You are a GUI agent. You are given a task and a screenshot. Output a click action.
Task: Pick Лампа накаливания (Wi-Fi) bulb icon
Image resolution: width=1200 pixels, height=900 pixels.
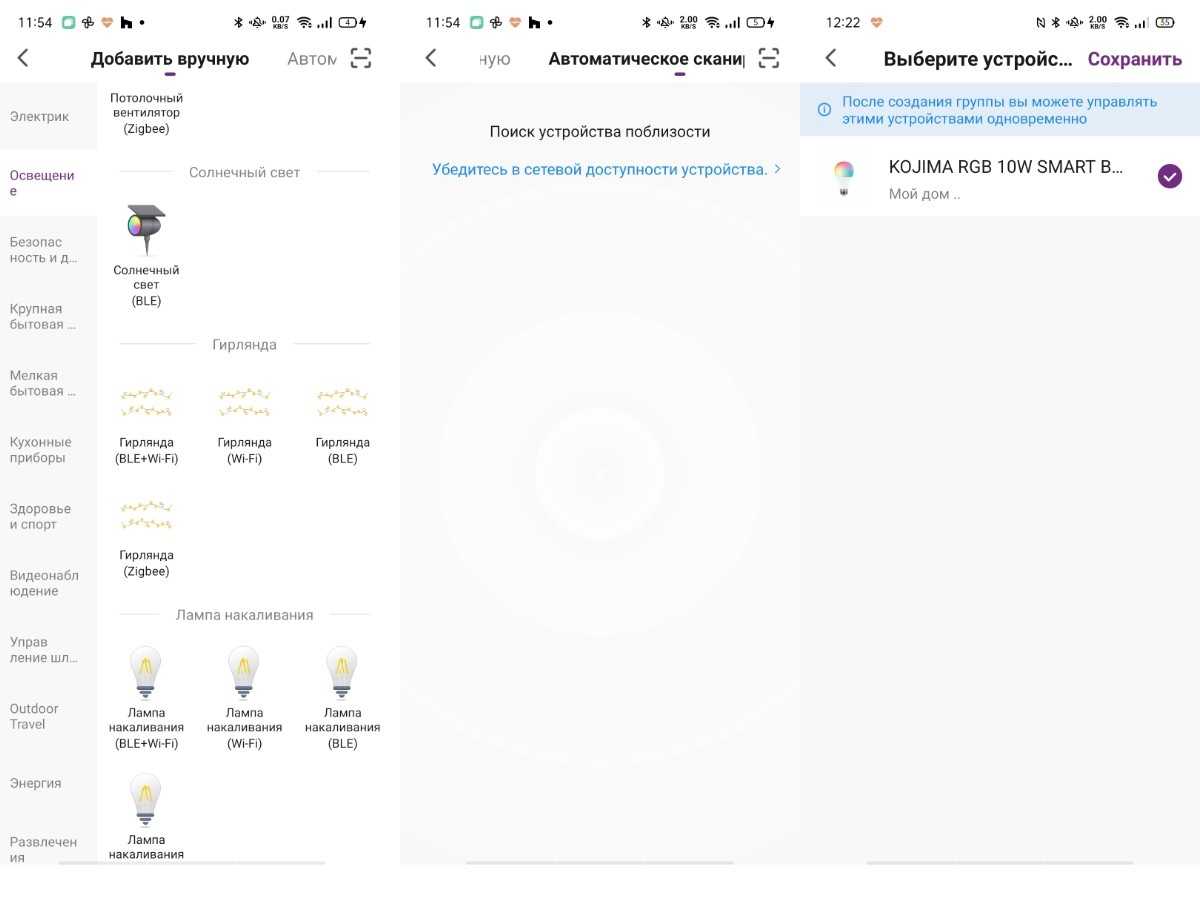click(244, 672)
